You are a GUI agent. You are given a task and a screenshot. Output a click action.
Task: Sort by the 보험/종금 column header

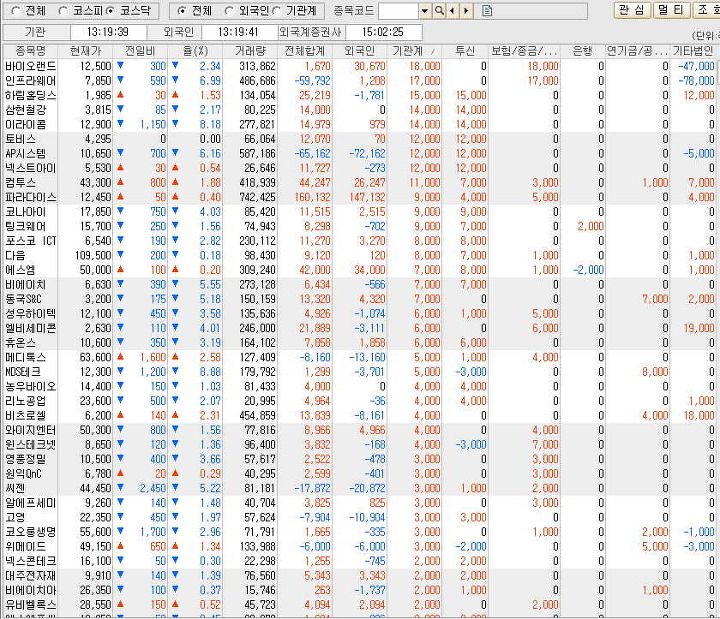point(524,51)
